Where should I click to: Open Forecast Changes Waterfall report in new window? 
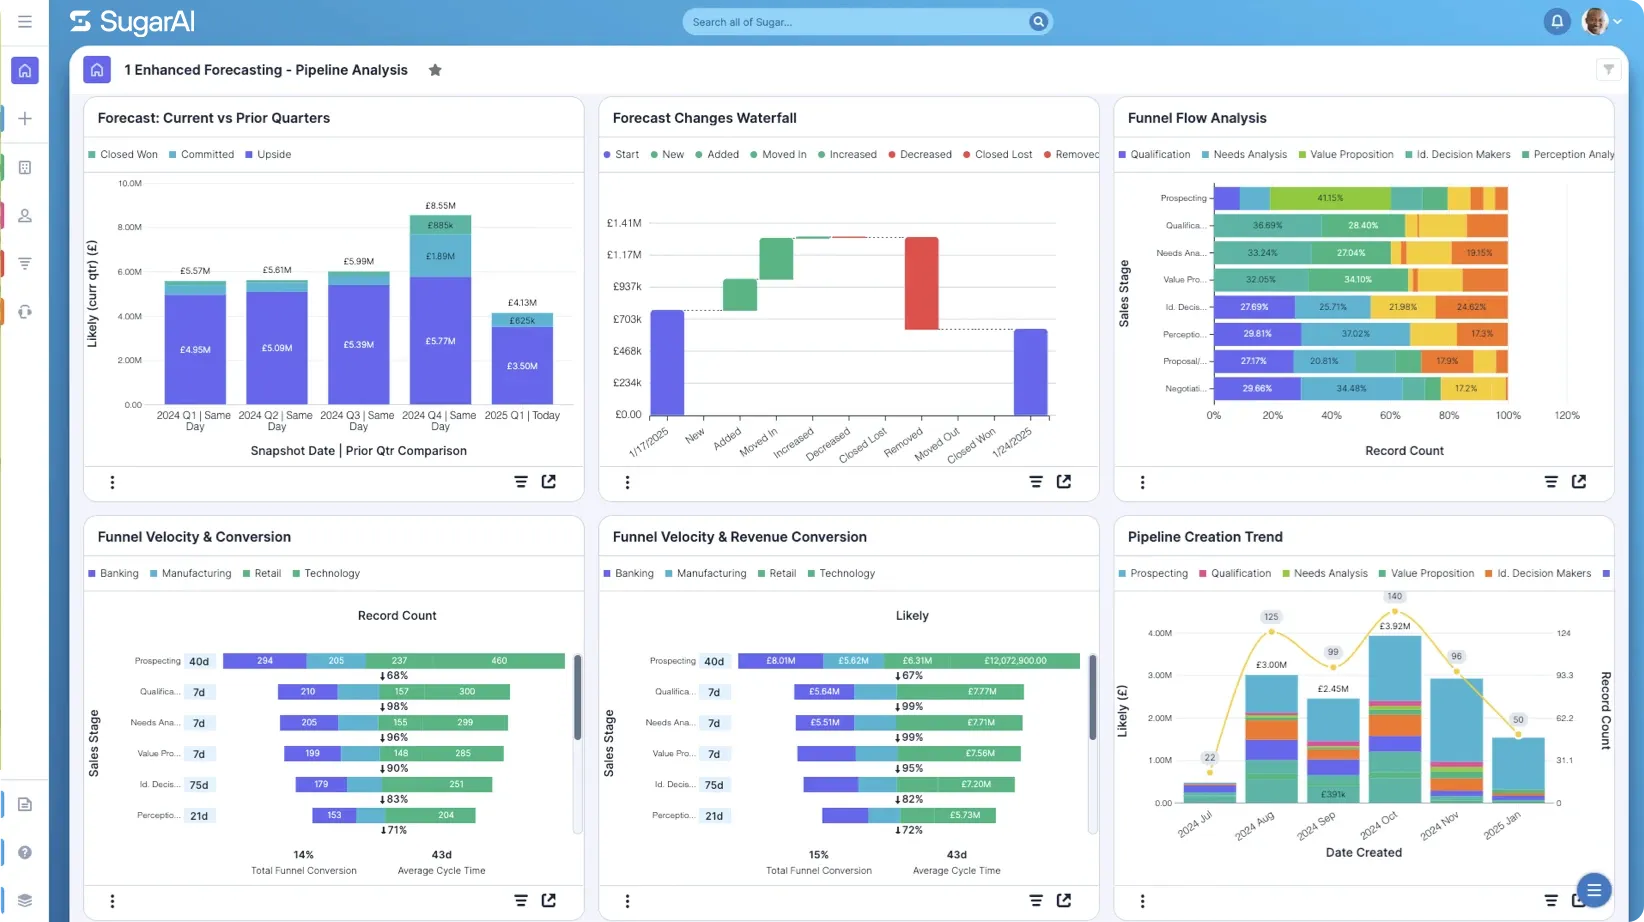tap(1064, 482)
